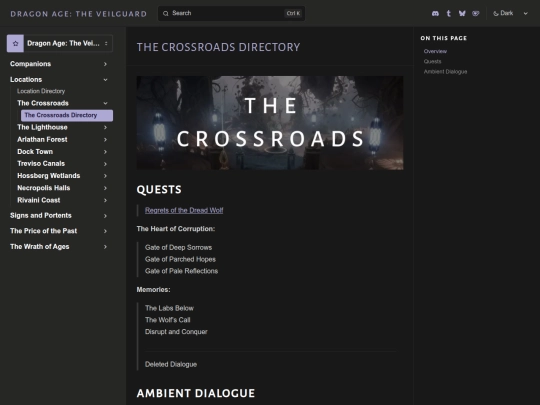Open Location Directory in the sidebar
540x405 pixels.
[x=41, y=91]
